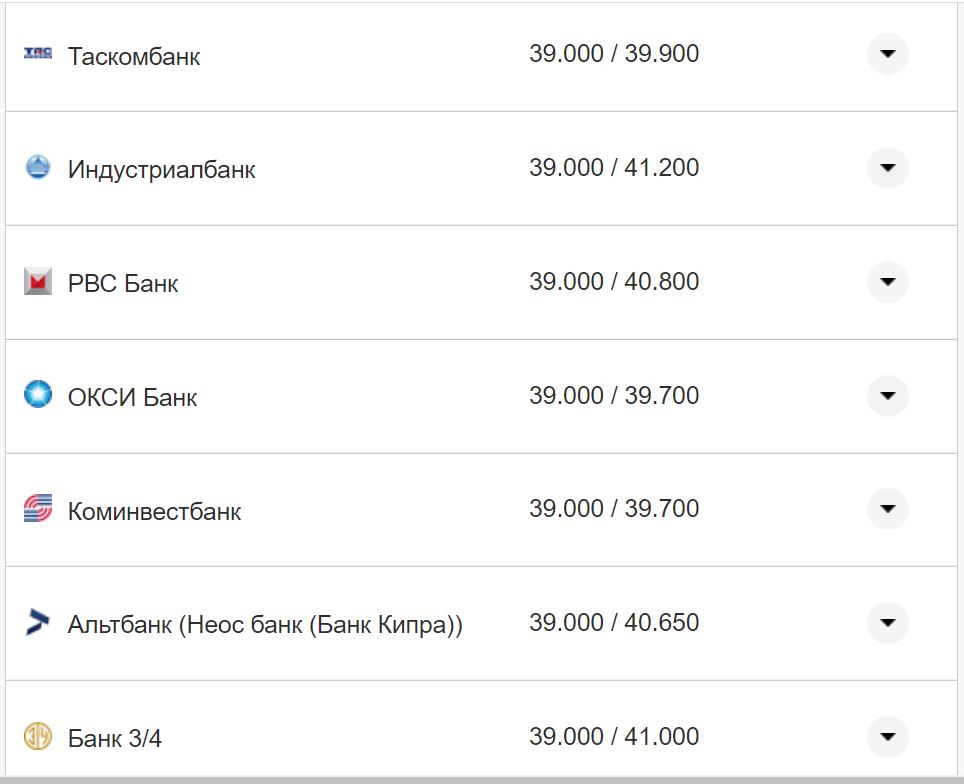
Task: Click the Таскомбанк logo icon
Action: click(37, 53)
